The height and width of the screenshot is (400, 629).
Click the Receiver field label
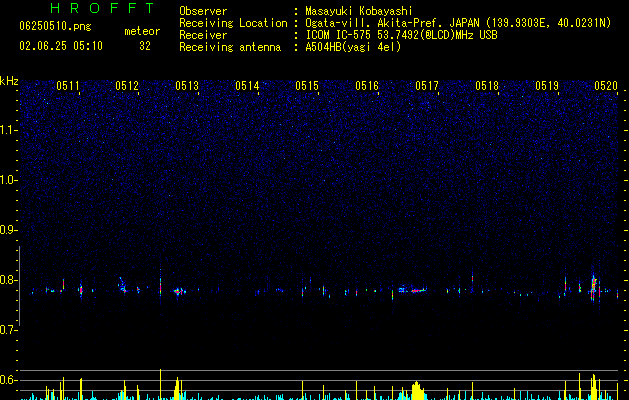point(203,35)
